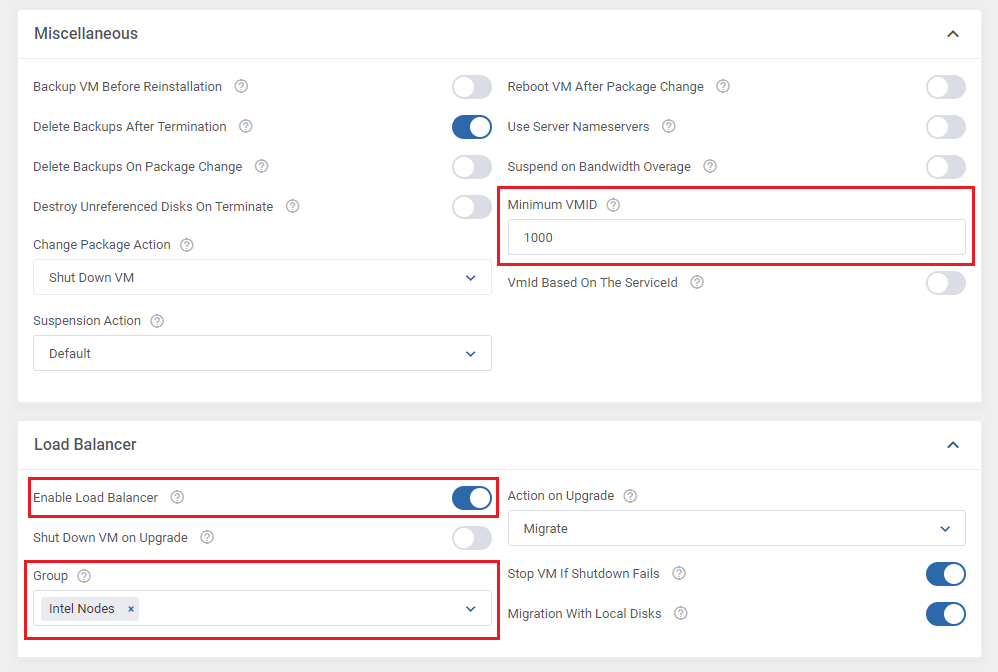Toggle Reboot VM After Package Change switch
The height and width of the screenshot is (672, 998).
pyautogui.click(x=946, y=87)
